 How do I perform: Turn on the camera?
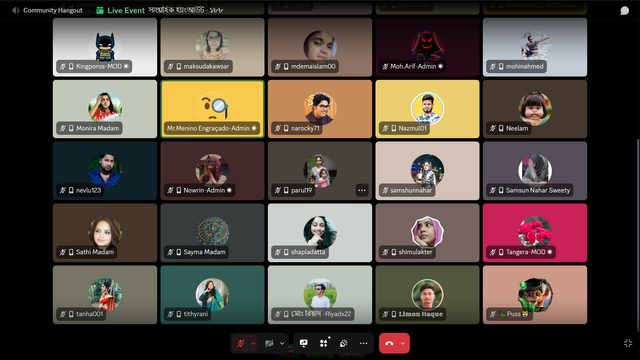[x=269, y=343]
